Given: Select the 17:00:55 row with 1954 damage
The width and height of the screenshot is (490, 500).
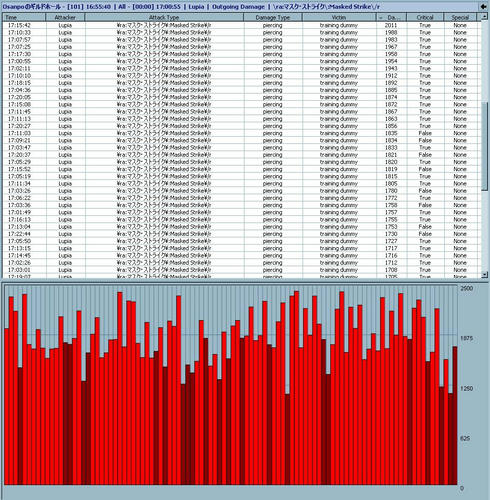Looking at the screenshot, I should coord(240,61).
